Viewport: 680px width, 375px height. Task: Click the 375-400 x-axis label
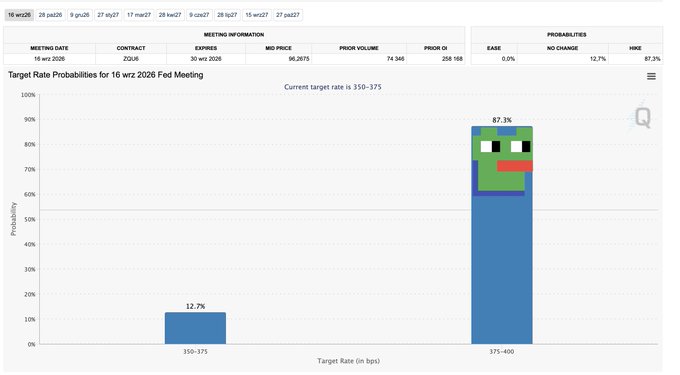tap(502, 352)
